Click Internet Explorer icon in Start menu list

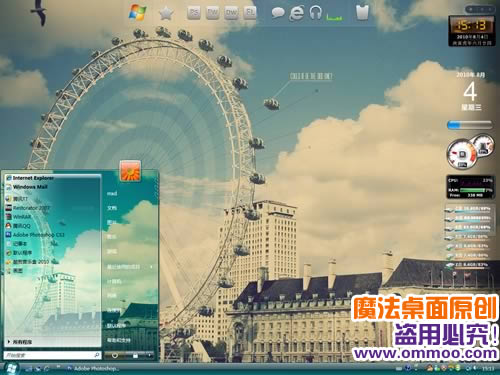point(9,178)
